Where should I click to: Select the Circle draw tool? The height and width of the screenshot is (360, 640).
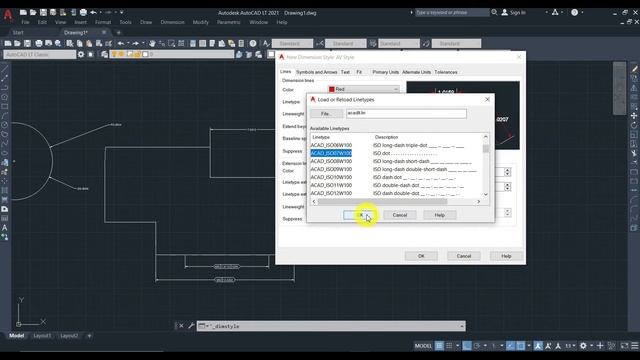coord(4,125)
